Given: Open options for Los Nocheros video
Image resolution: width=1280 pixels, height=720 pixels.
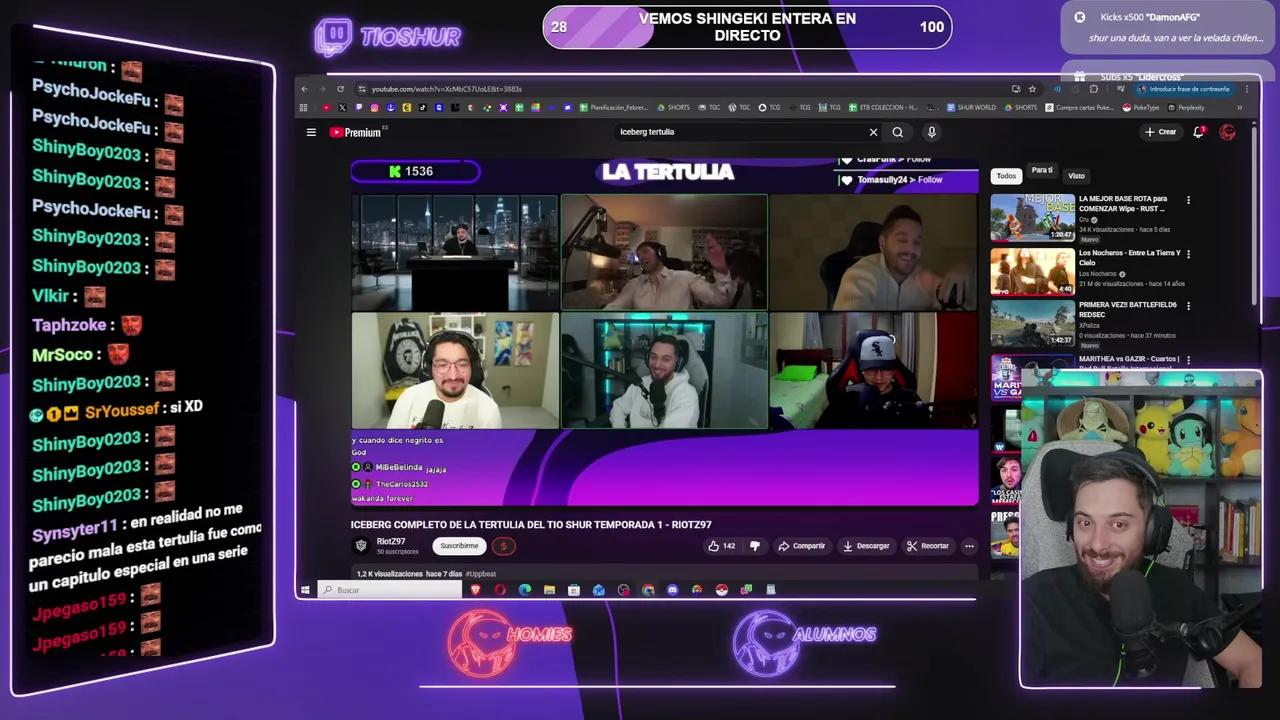Looking at the screenshot, I should point(1188,254).
